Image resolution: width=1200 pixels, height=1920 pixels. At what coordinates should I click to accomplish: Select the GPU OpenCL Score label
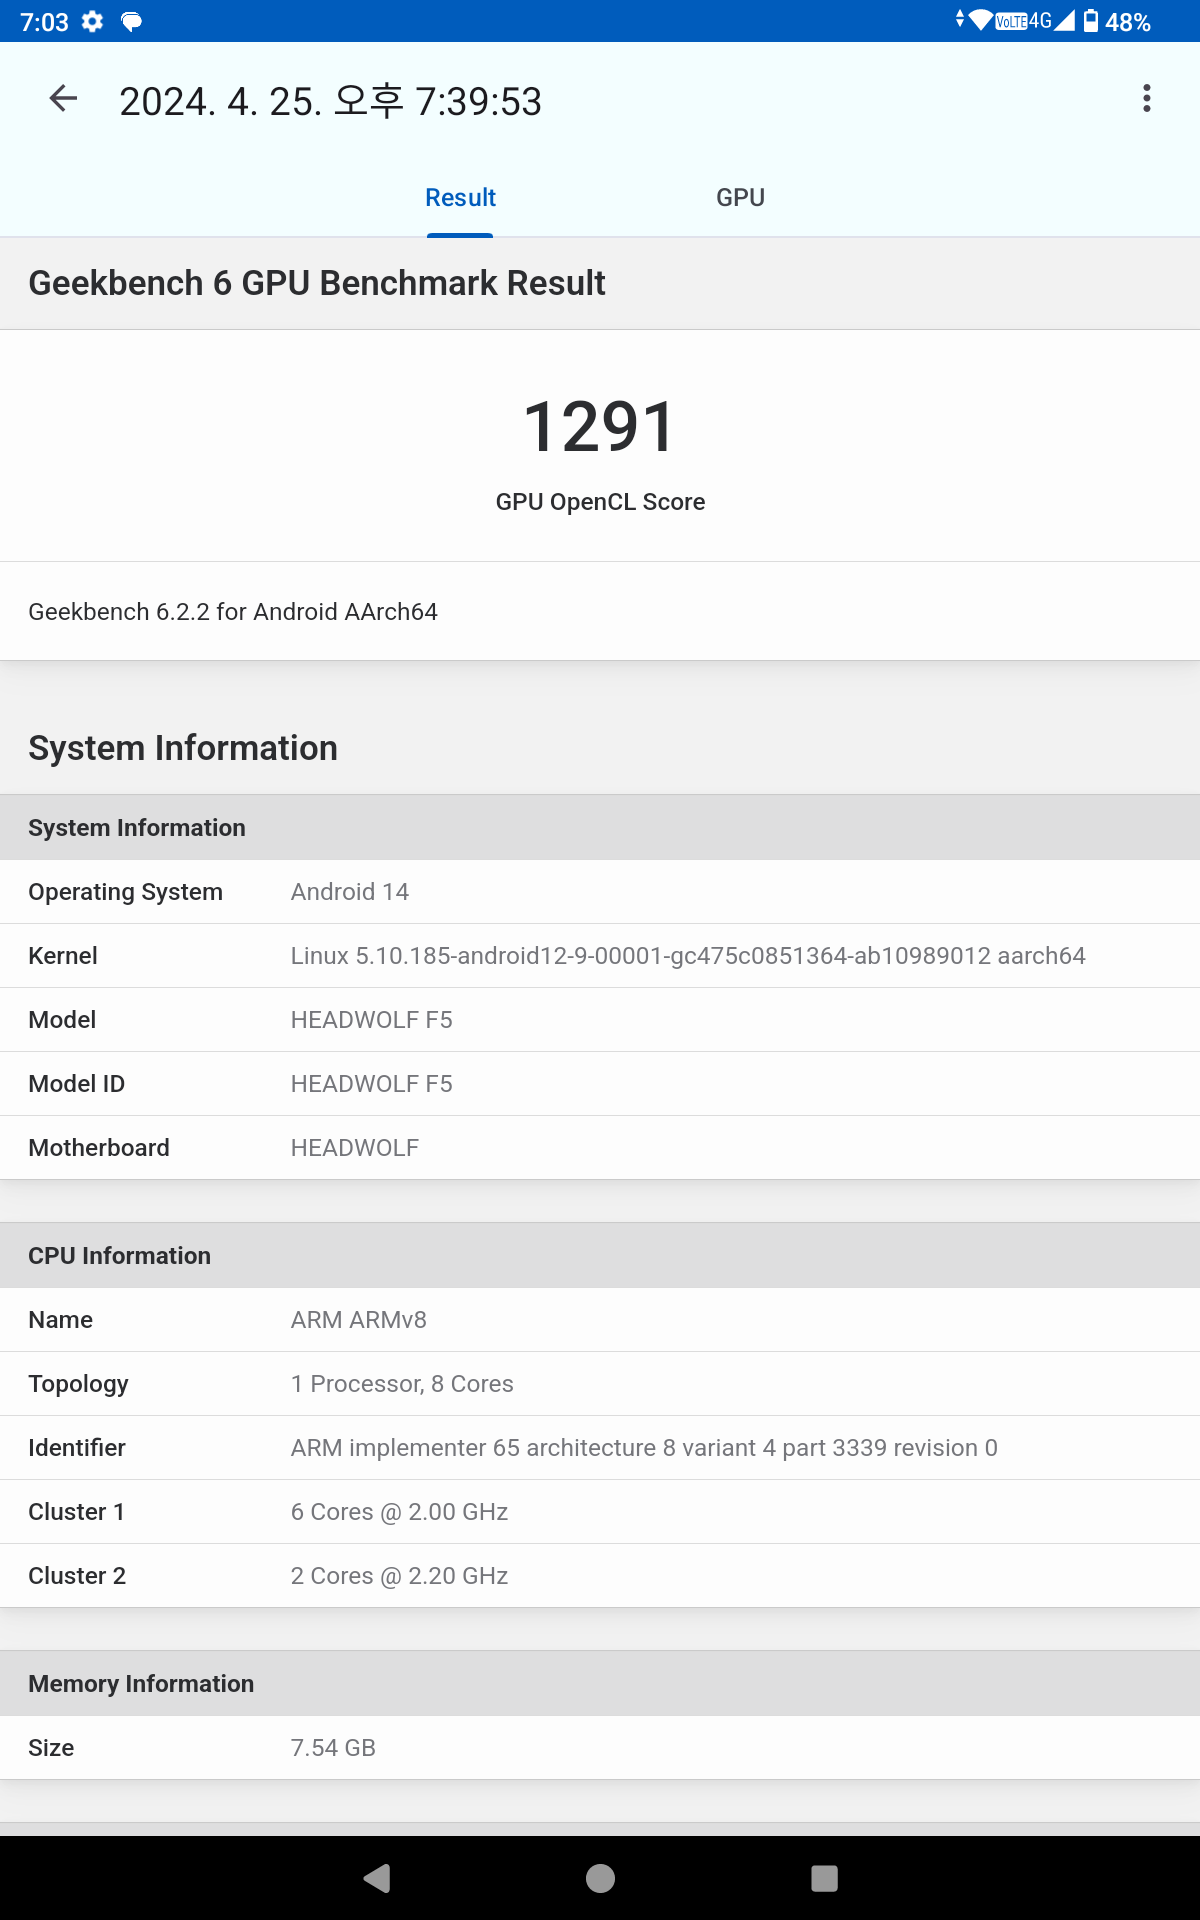[x=600, y=502]
